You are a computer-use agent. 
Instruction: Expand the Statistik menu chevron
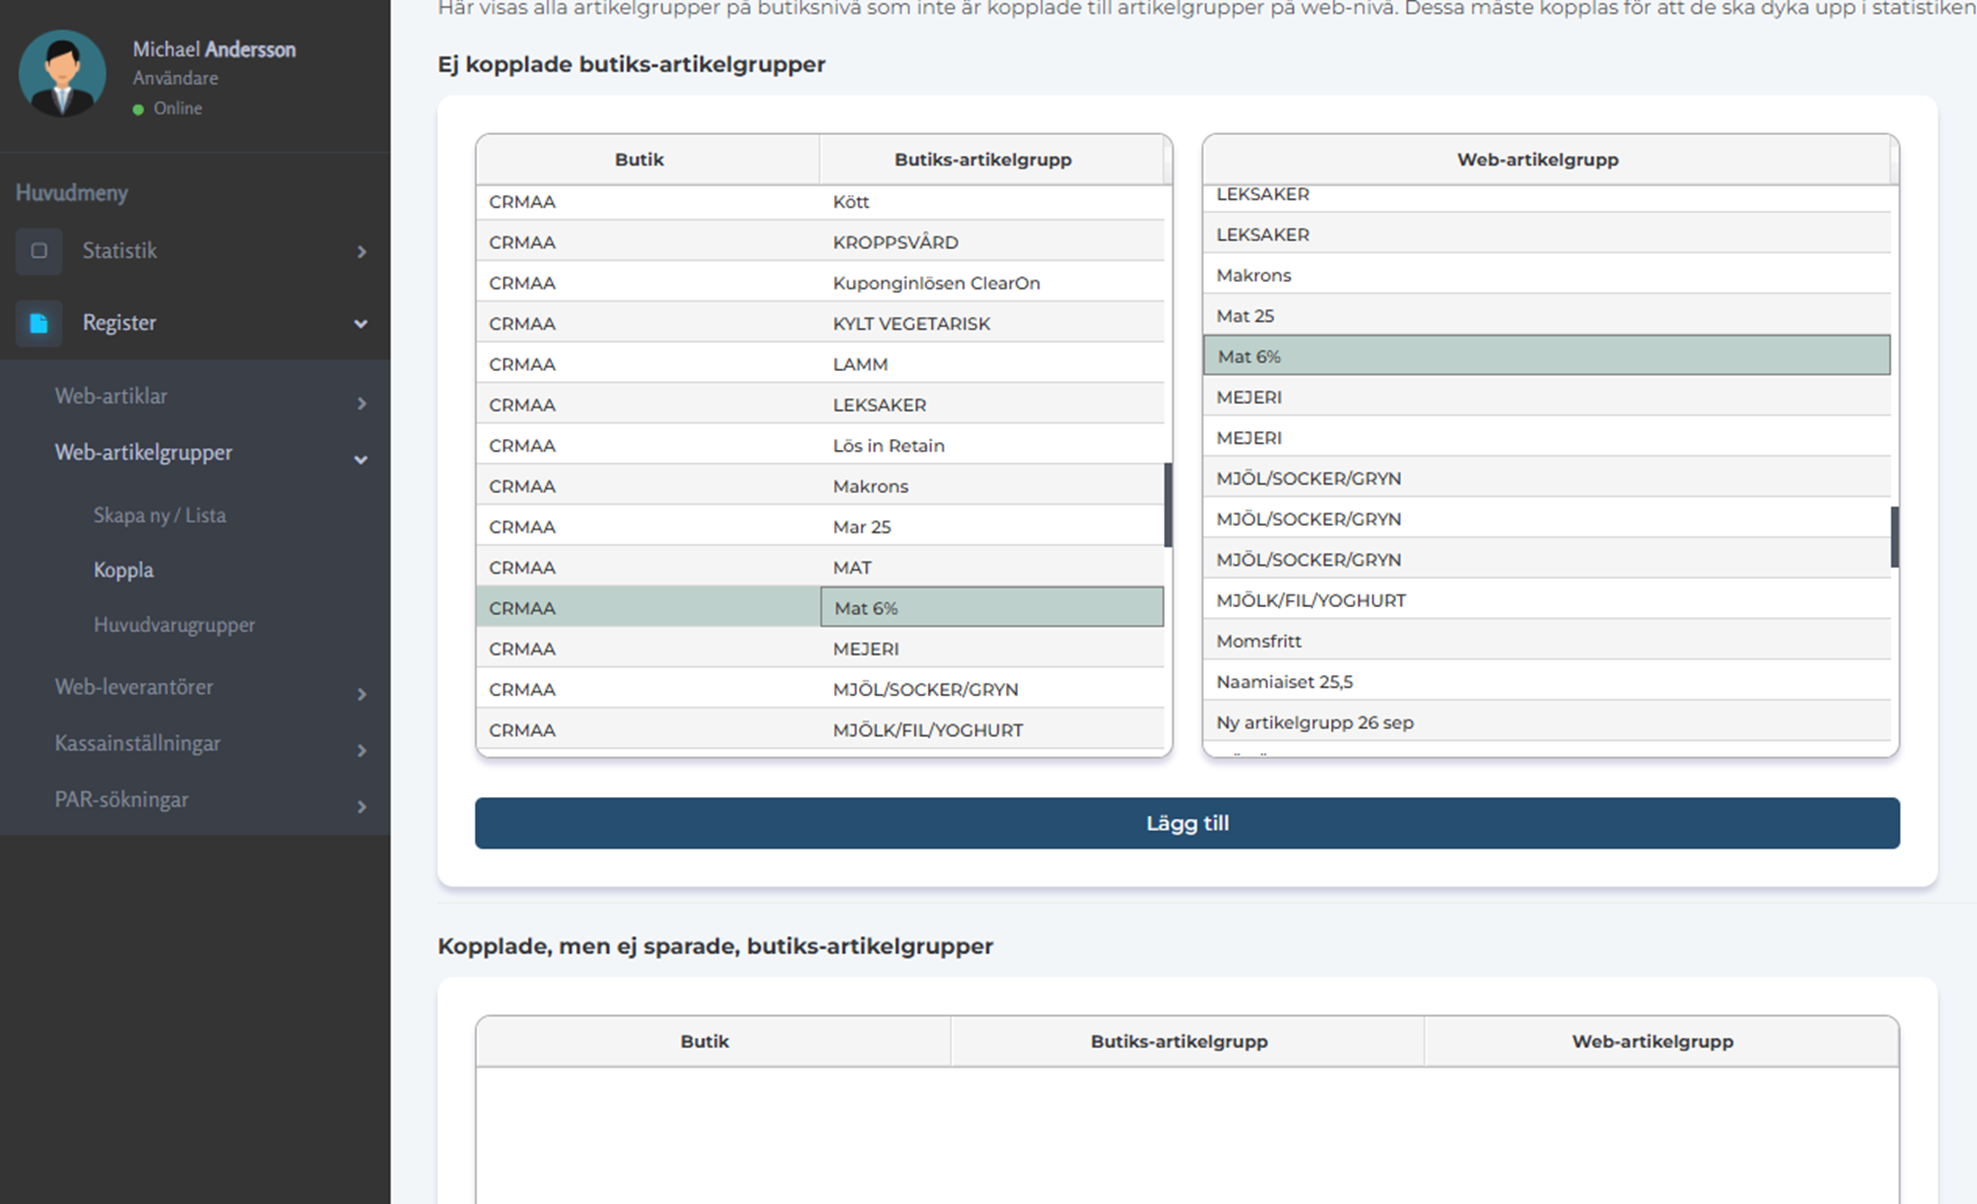coord(361,252)
